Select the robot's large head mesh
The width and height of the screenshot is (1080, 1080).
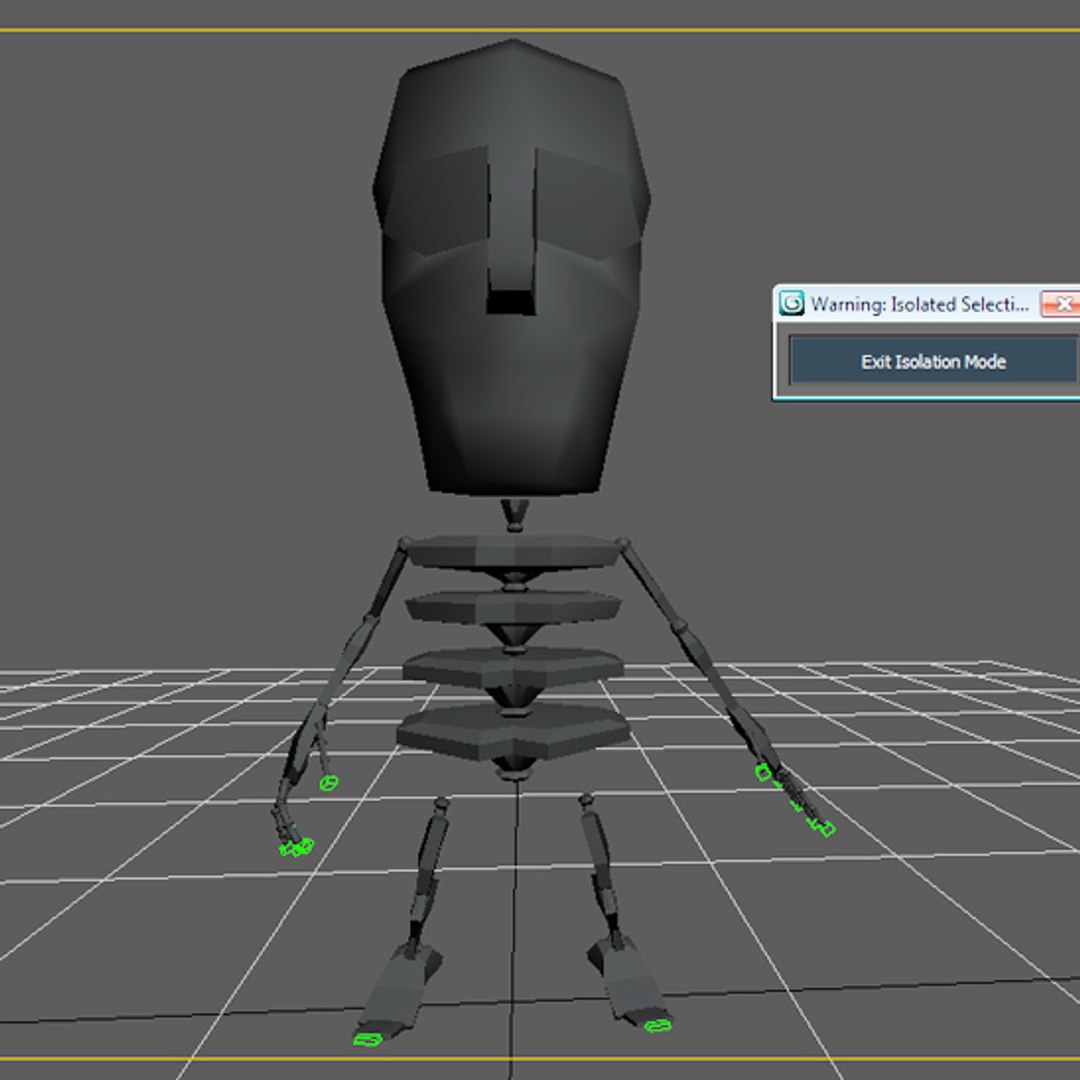pos(512,267)
